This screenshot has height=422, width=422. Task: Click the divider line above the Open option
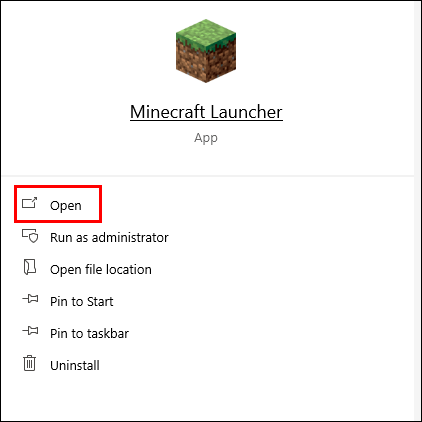pyautogui.click(x=208, y=176)
